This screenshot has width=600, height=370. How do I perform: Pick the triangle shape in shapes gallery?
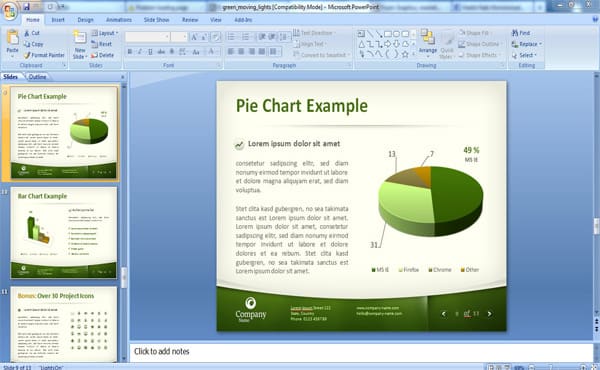click(362, 44)
